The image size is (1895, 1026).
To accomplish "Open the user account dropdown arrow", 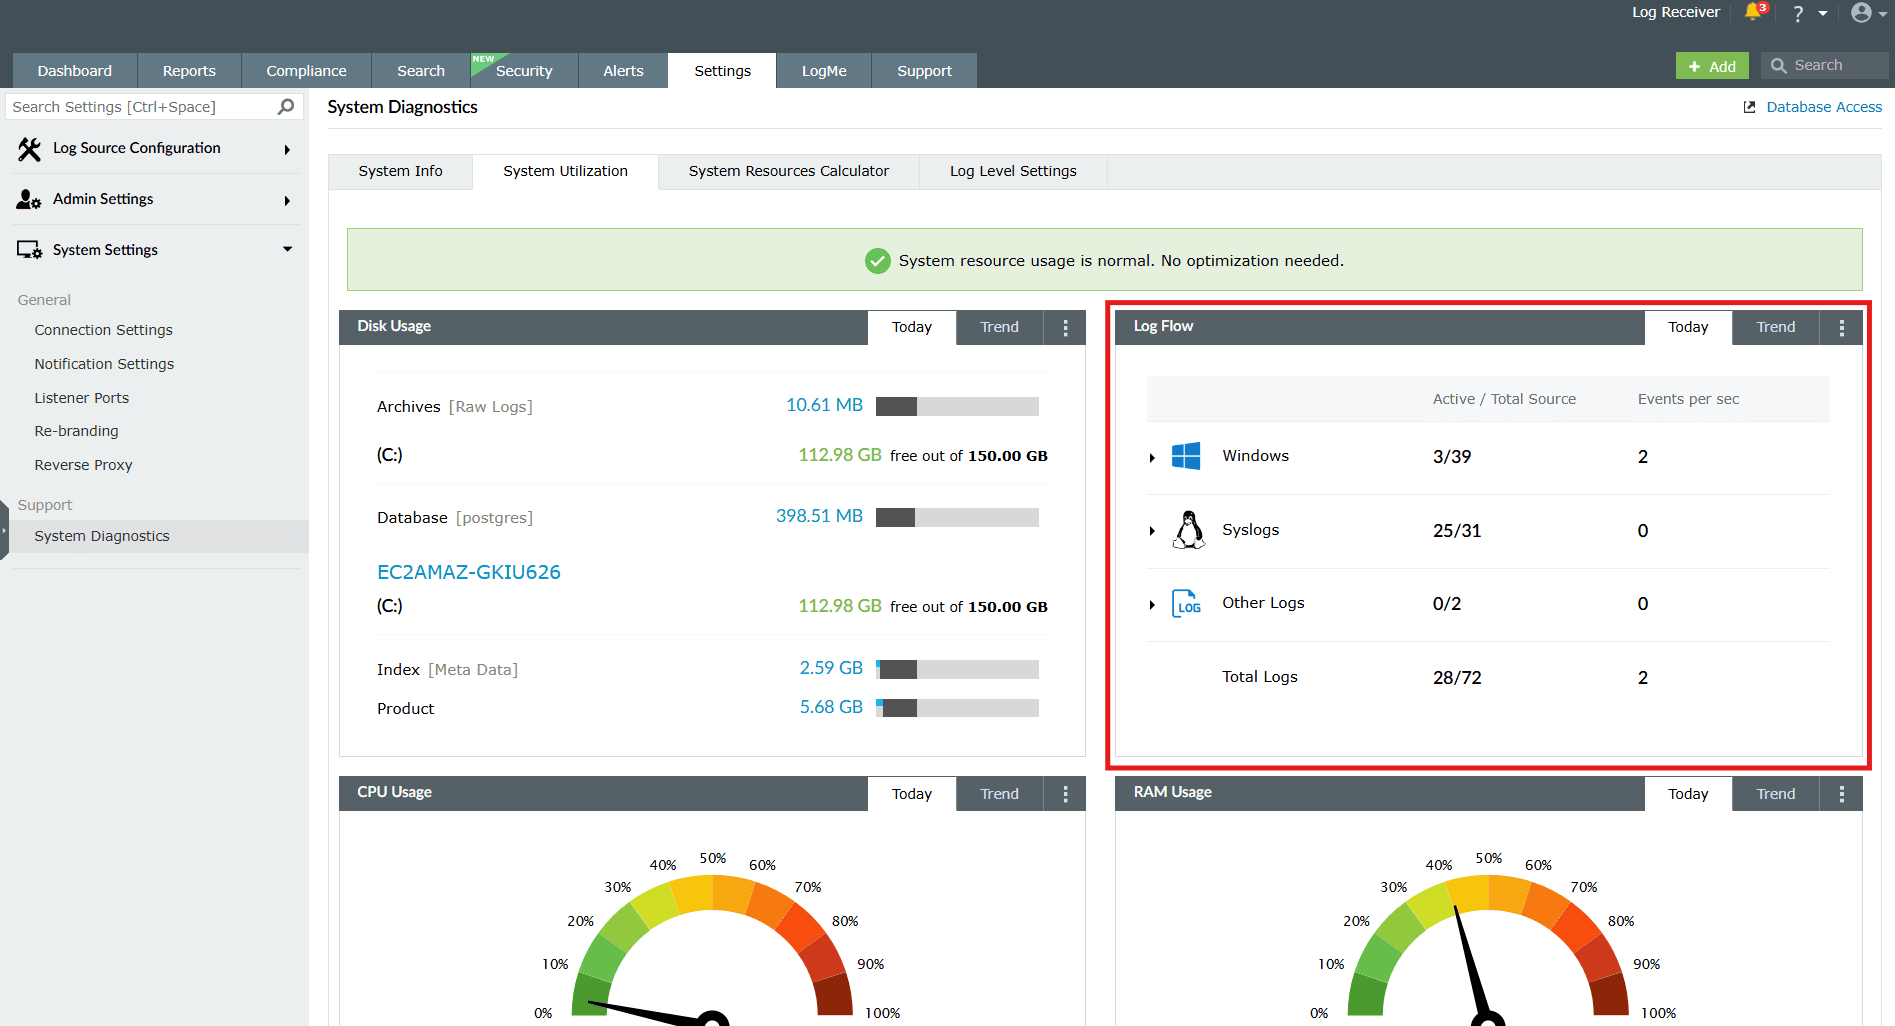I will (x=1883, y=14).
